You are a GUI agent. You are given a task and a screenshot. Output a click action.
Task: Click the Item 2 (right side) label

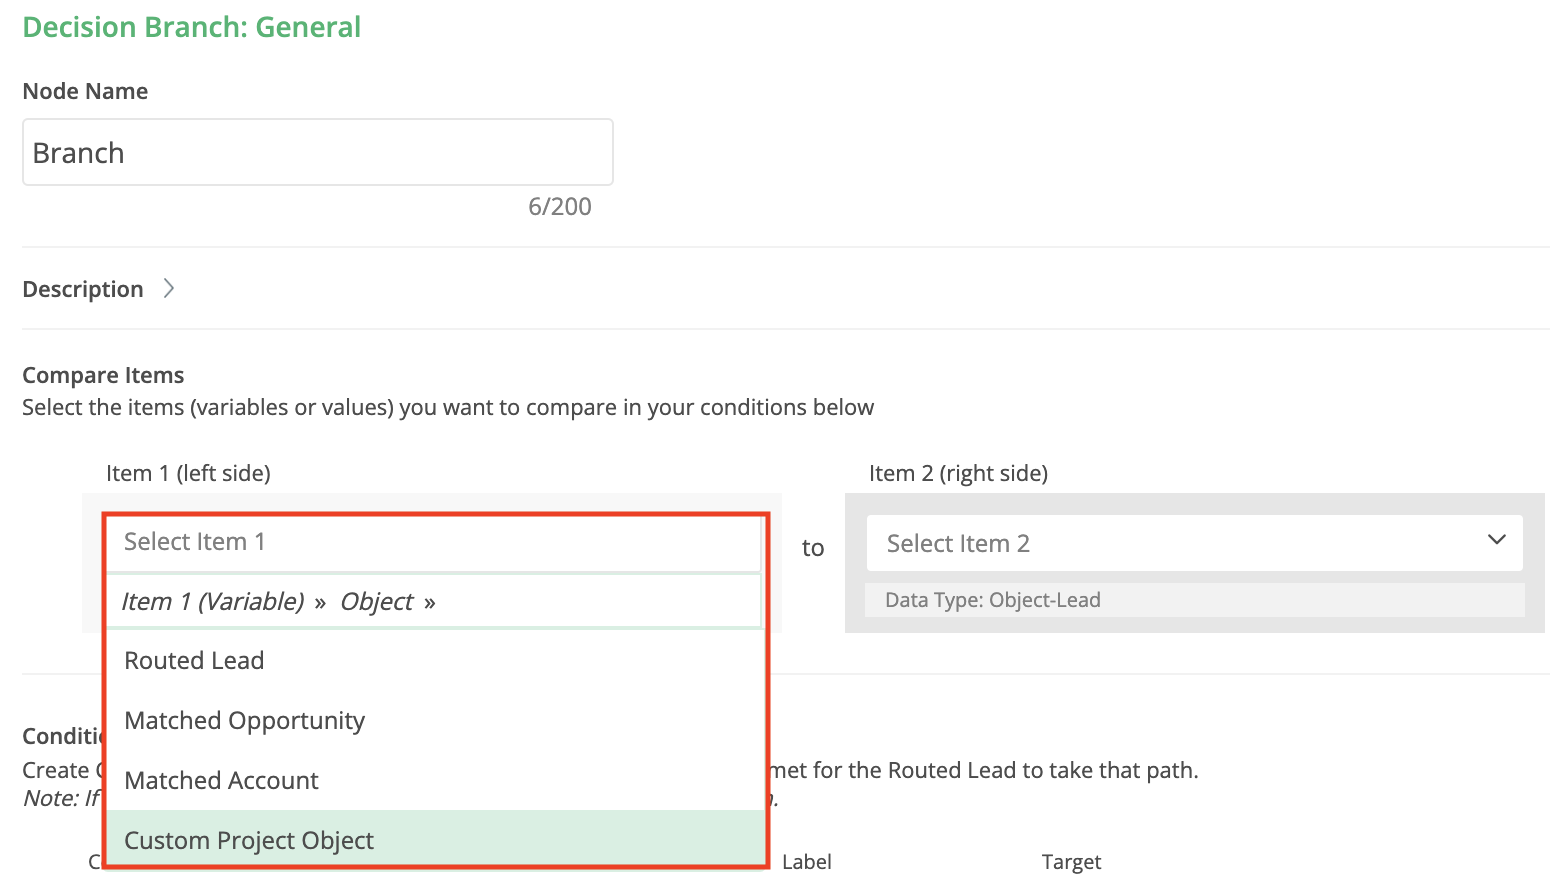957,473
